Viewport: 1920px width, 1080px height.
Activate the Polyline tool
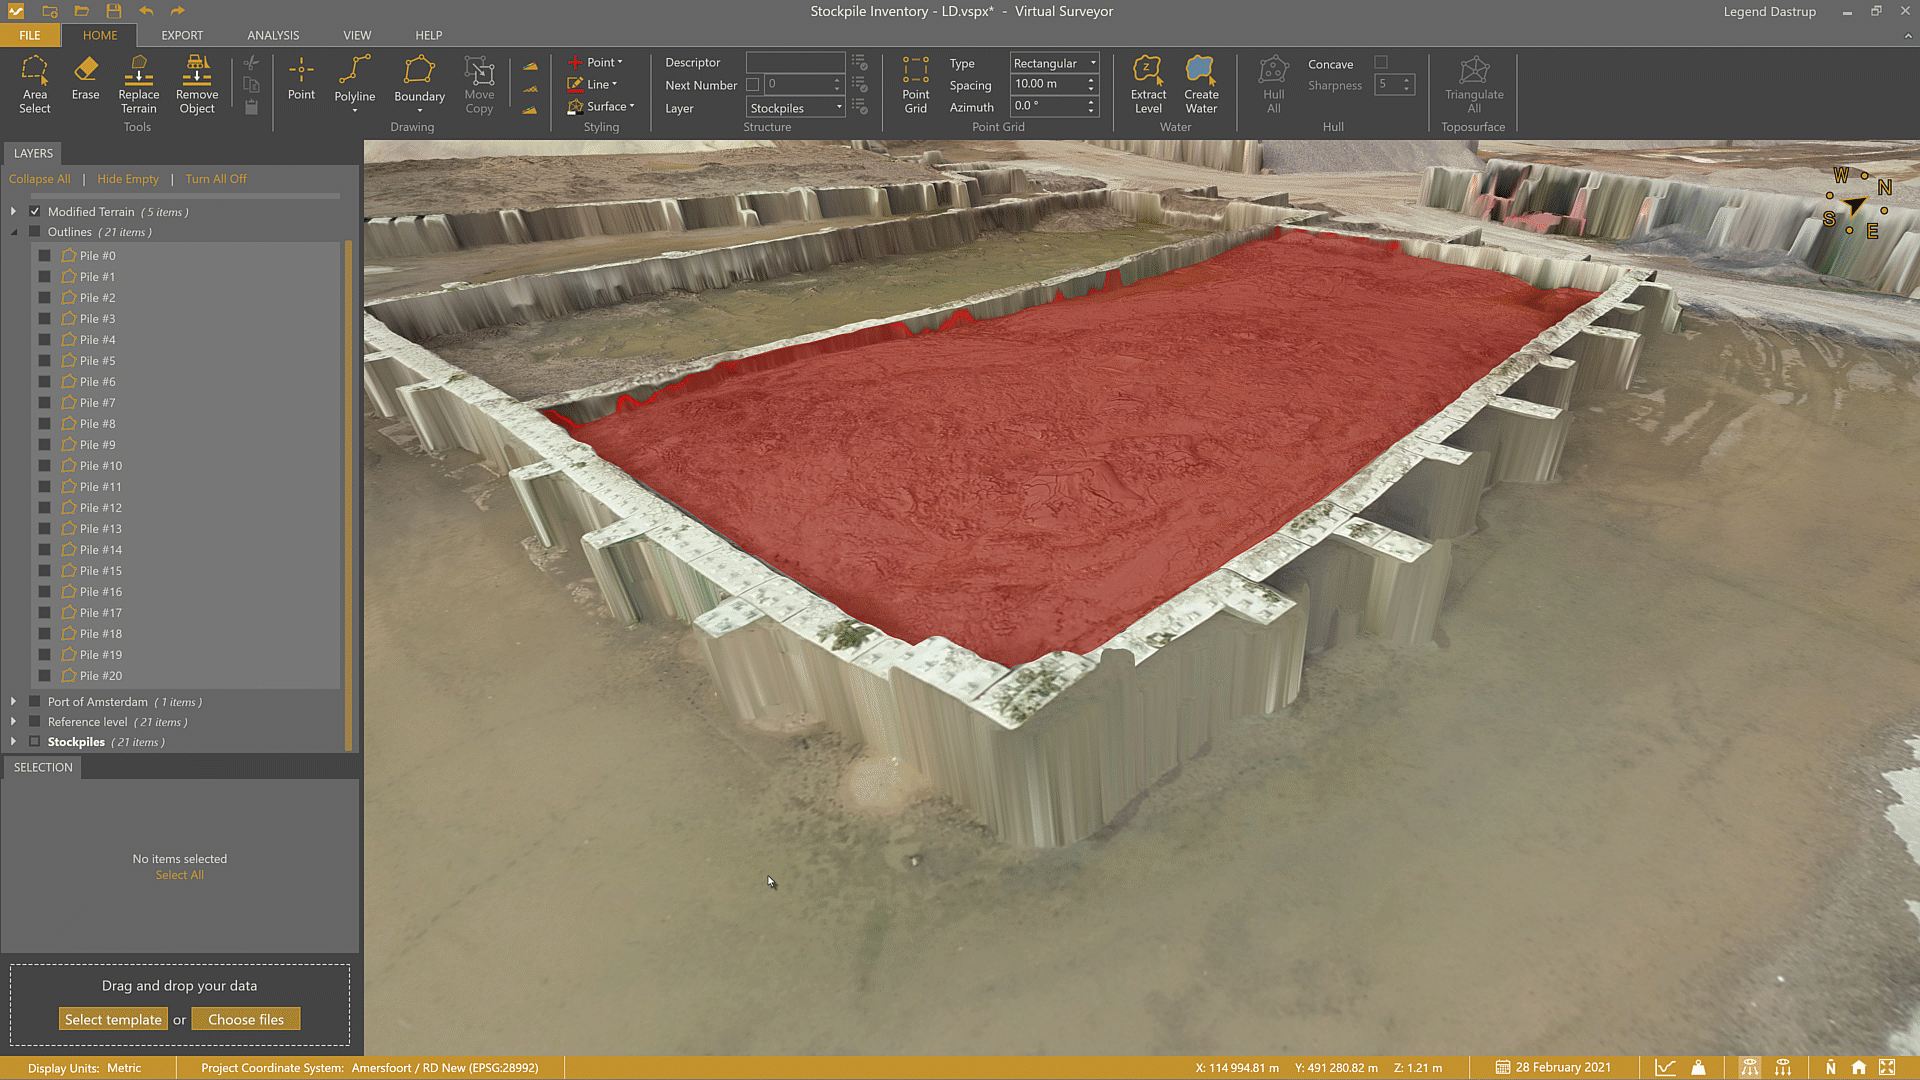tap(354, 80)
